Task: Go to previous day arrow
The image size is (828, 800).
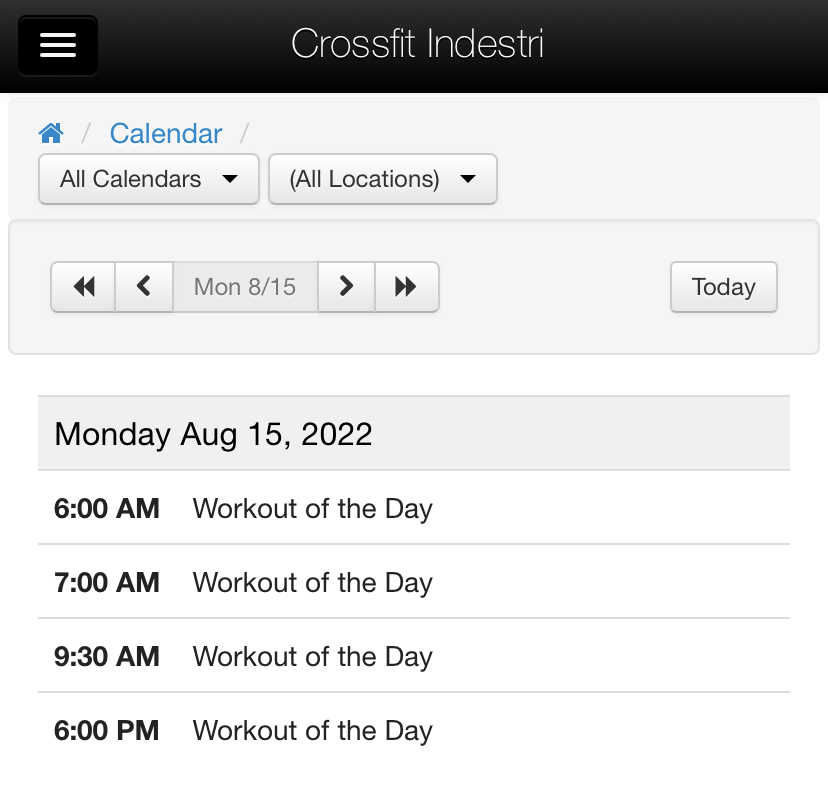Action: pos(144,287)
